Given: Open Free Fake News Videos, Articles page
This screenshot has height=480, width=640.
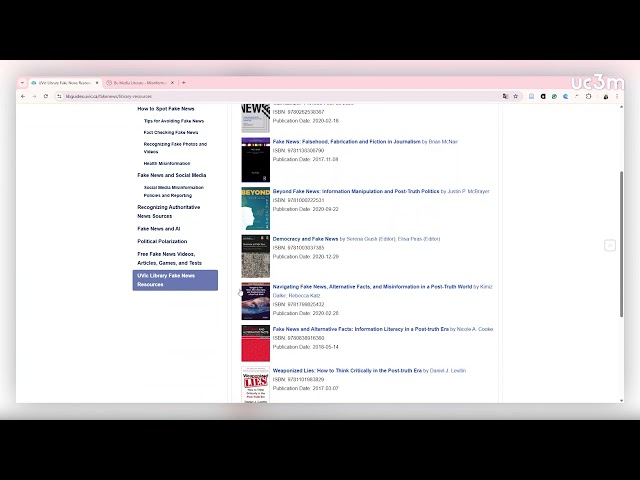Looking at the screenshot, I should (x=169, y=258).
